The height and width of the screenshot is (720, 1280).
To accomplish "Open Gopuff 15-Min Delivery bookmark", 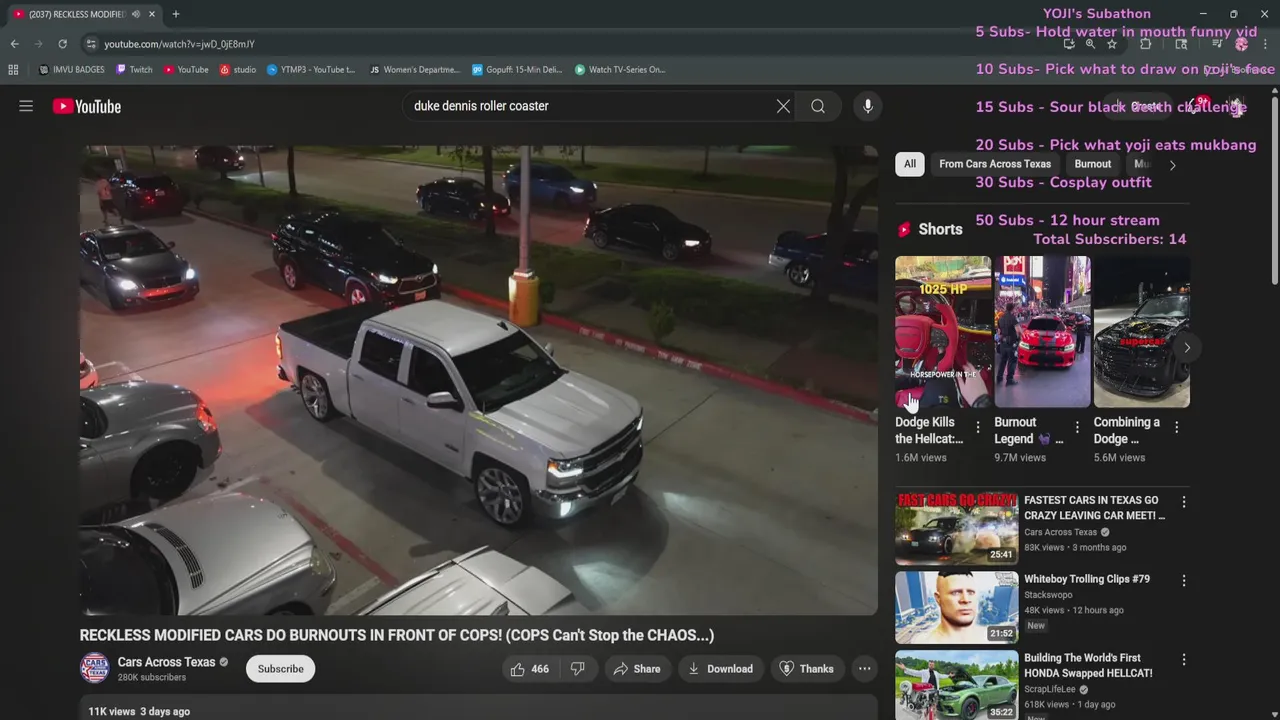I will (x=517, y=70).
